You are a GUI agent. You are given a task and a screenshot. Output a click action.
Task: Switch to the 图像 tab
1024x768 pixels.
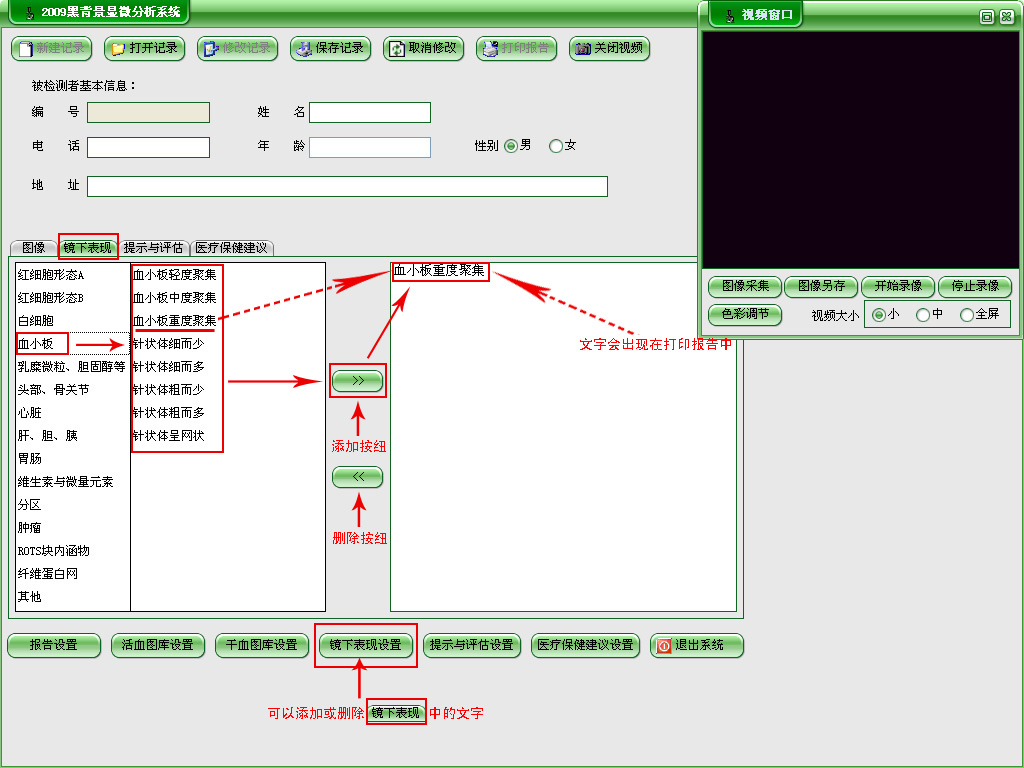[33, 248]
